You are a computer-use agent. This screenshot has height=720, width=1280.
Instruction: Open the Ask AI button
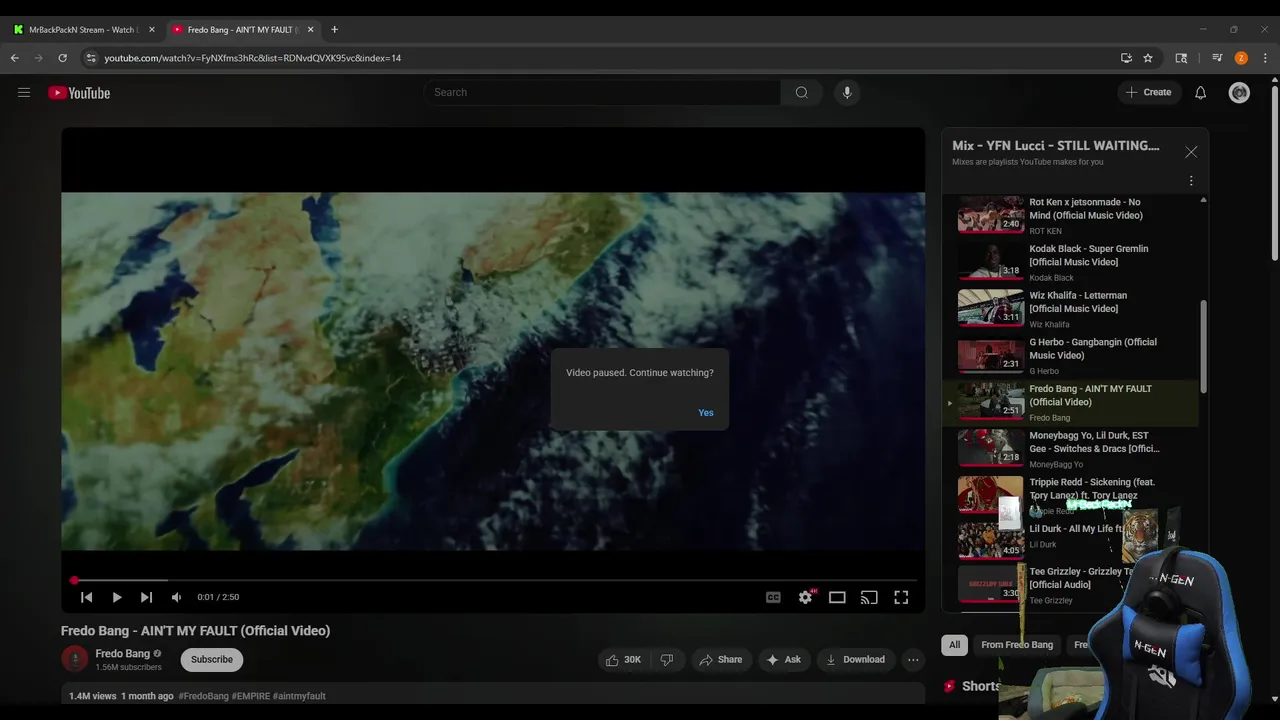pyautogui.click(x=783, y=659)
